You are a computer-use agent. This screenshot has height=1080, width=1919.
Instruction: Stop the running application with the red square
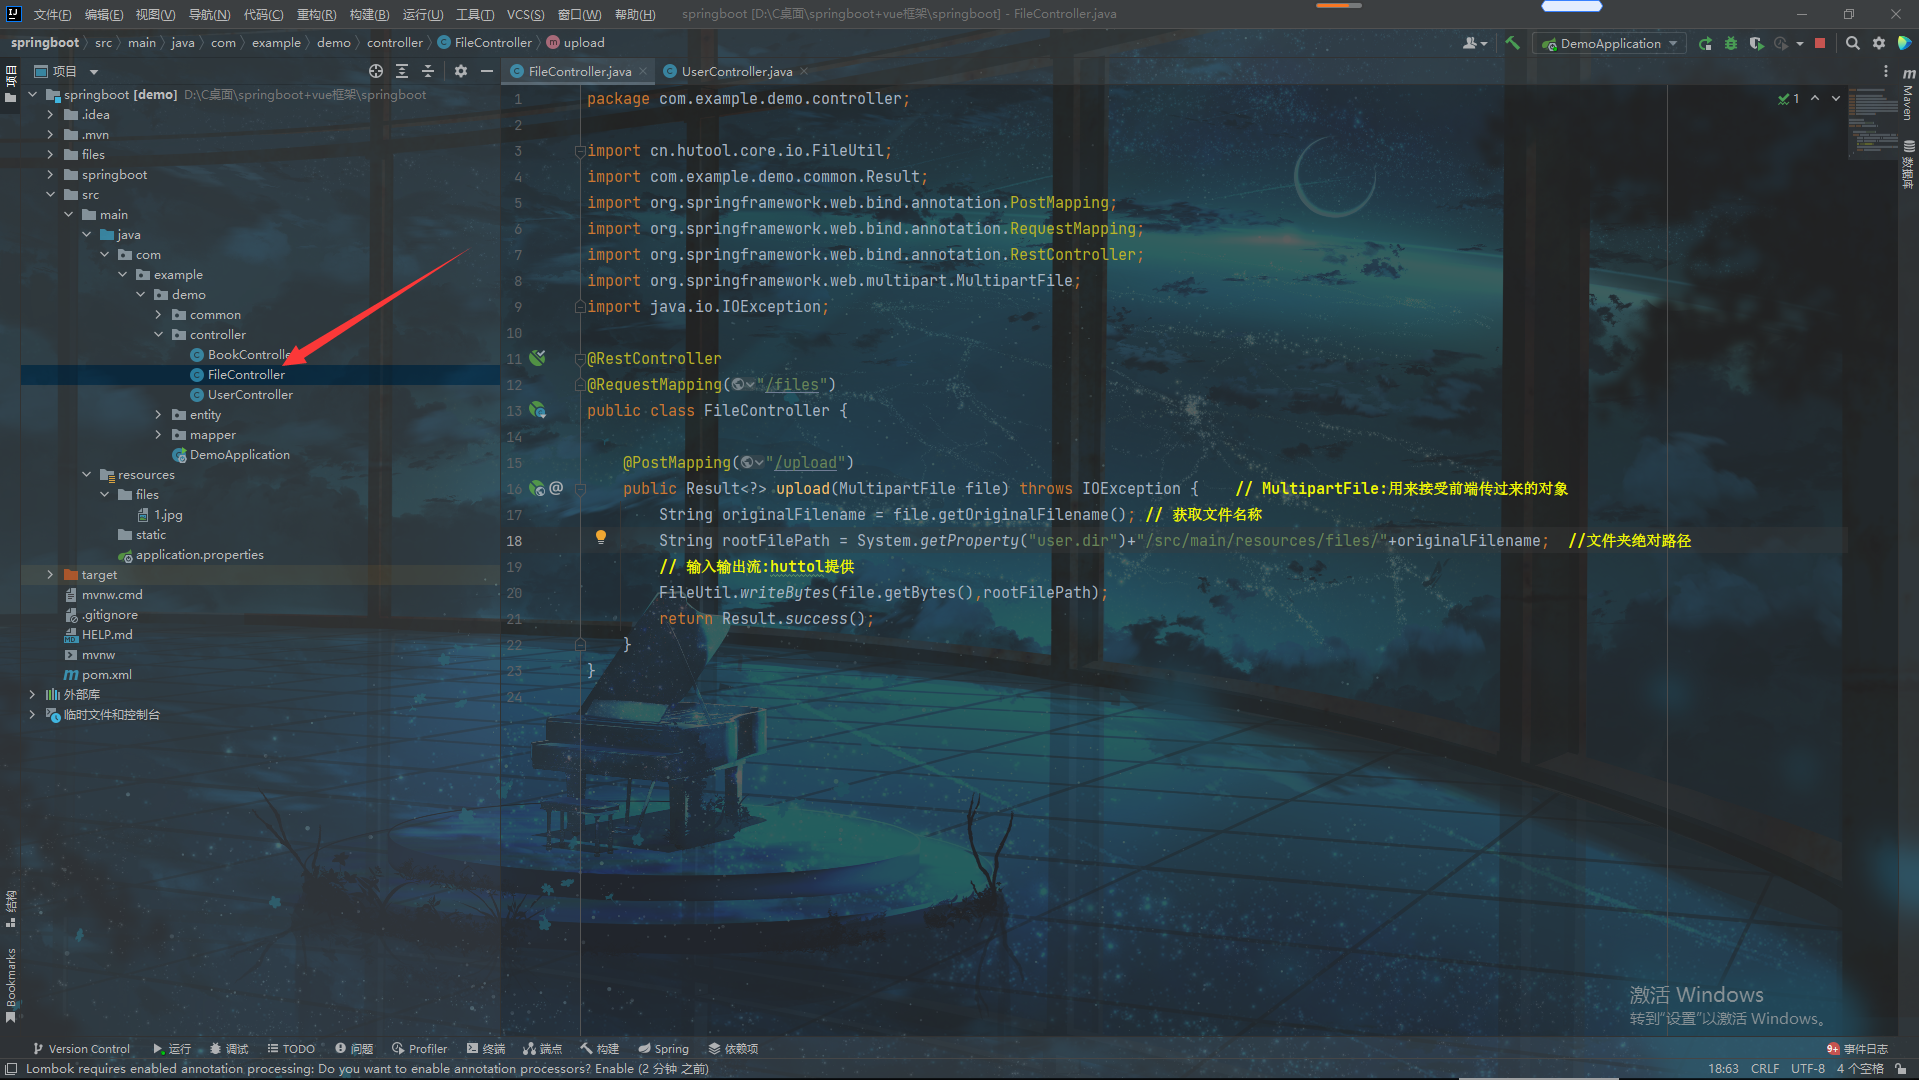[1820, 43]
